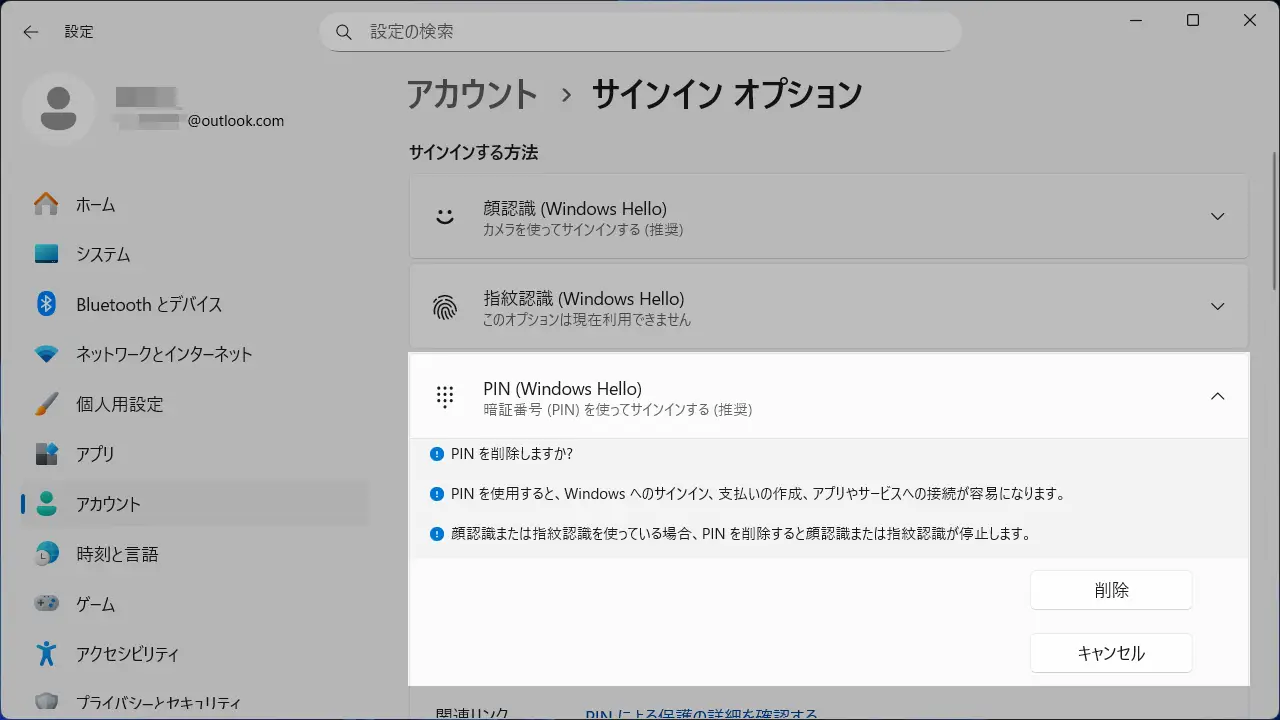Click the ゲーム controller icon
This screenshot has width=1280, height=720.
click(x=46, y=604)
